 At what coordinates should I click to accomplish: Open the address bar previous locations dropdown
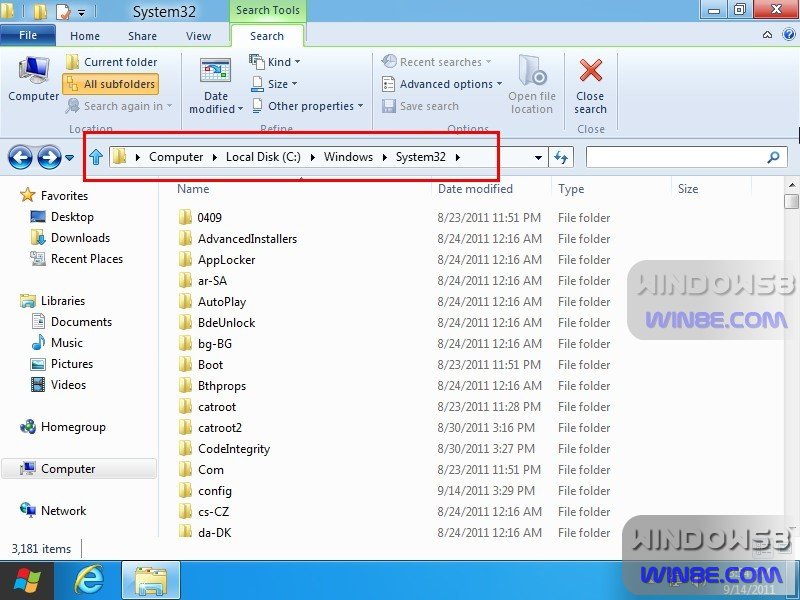538,158
